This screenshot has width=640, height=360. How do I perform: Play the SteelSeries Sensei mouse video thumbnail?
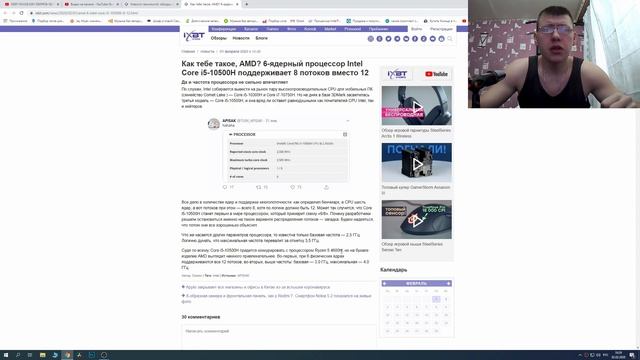(x=417, y=220)
